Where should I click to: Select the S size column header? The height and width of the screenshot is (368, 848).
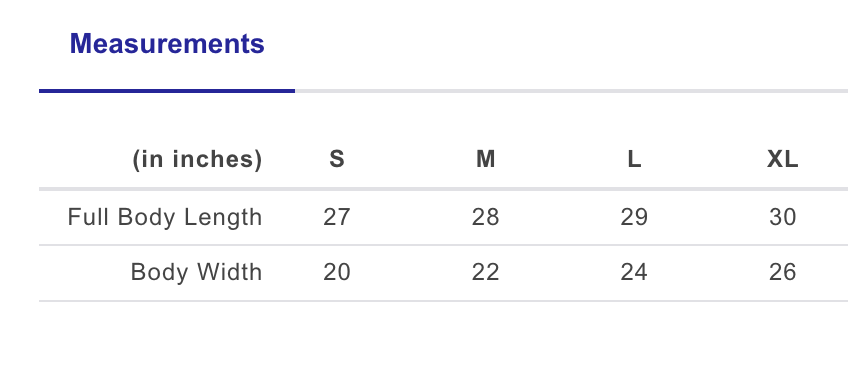coord(337,159)
